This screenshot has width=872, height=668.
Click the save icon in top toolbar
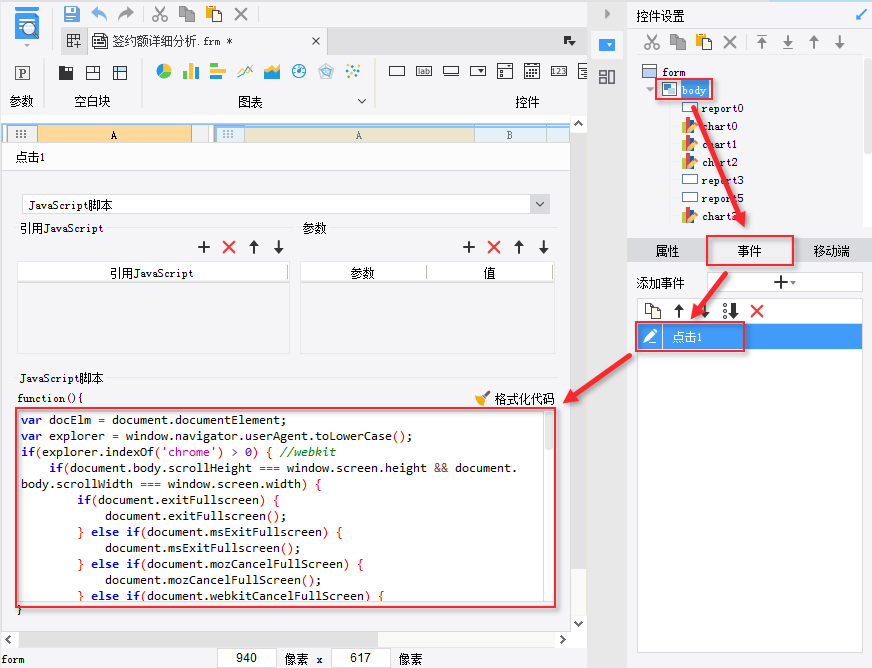click(x=71, y=14)
